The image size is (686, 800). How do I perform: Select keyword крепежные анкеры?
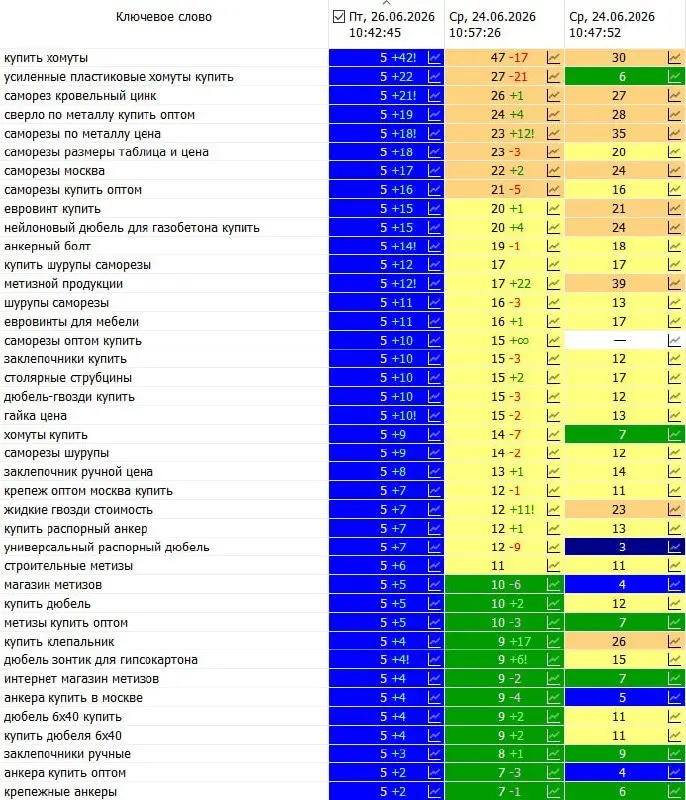[x=60, y=791]
